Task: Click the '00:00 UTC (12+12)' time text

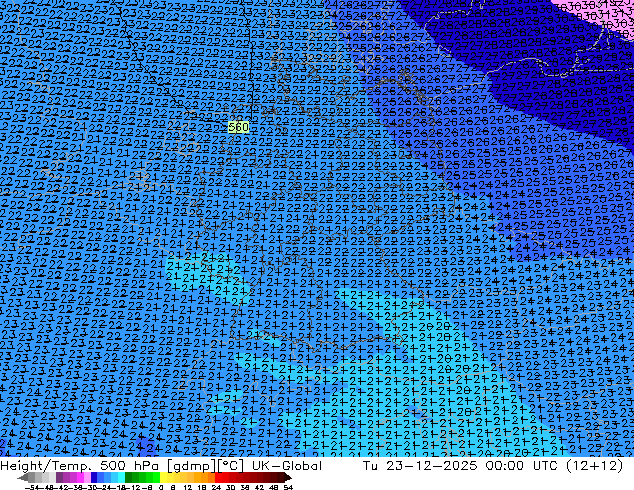Action: click(554, 465)
